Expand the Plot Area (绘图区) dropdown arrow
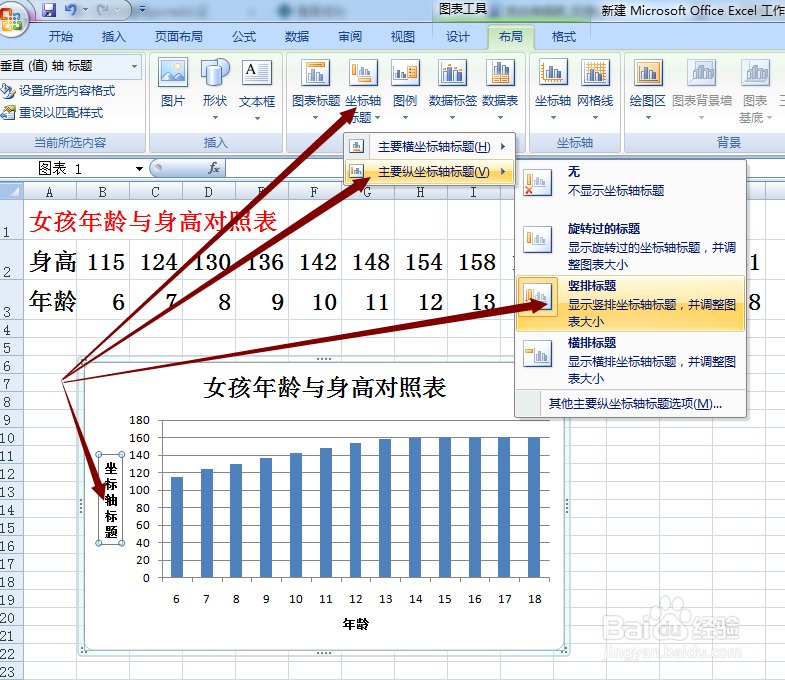Screen dimensions: 785x680 point(648,118)
